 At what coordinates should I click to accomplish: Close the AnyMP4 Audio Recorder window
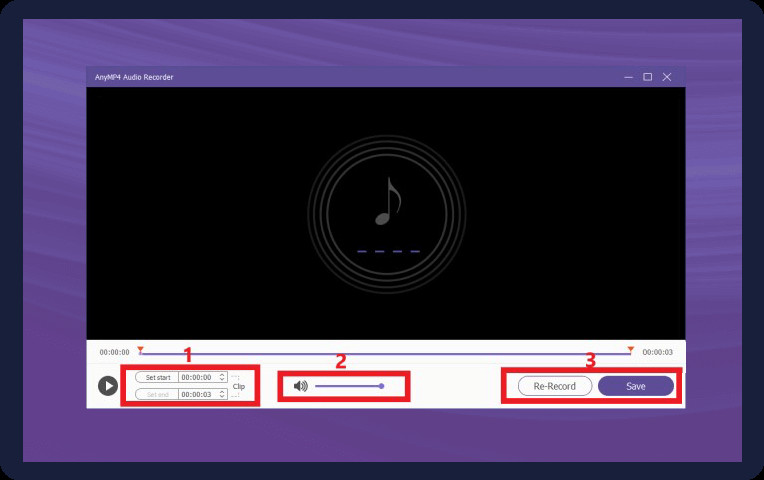(667, 77)
